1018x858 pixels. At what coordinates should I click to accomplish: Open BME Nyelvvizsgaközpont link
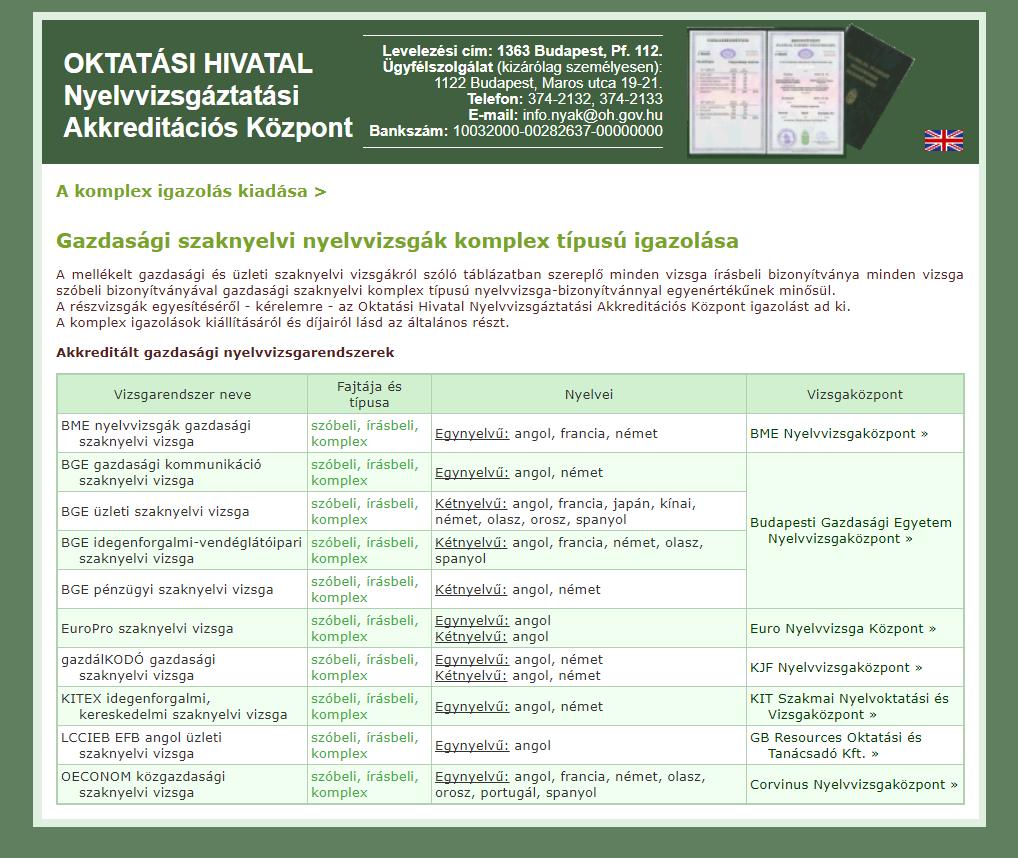click(839, 434)
